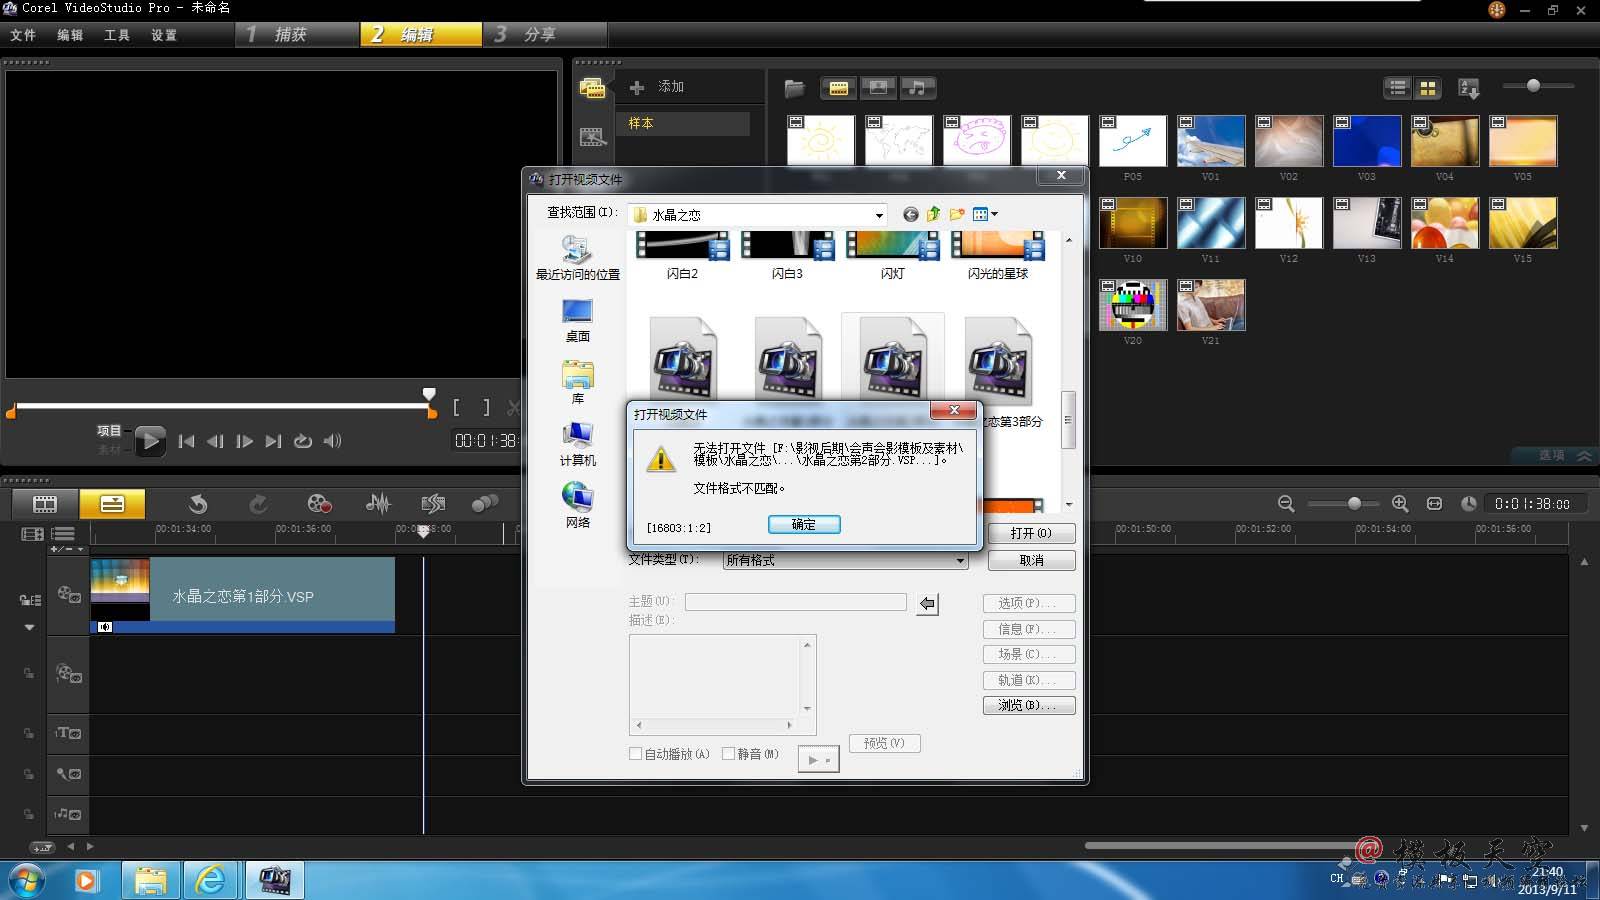Create new folder icon in file dialog
This screenshot has width=1600, height=900.
coord(957,214)
